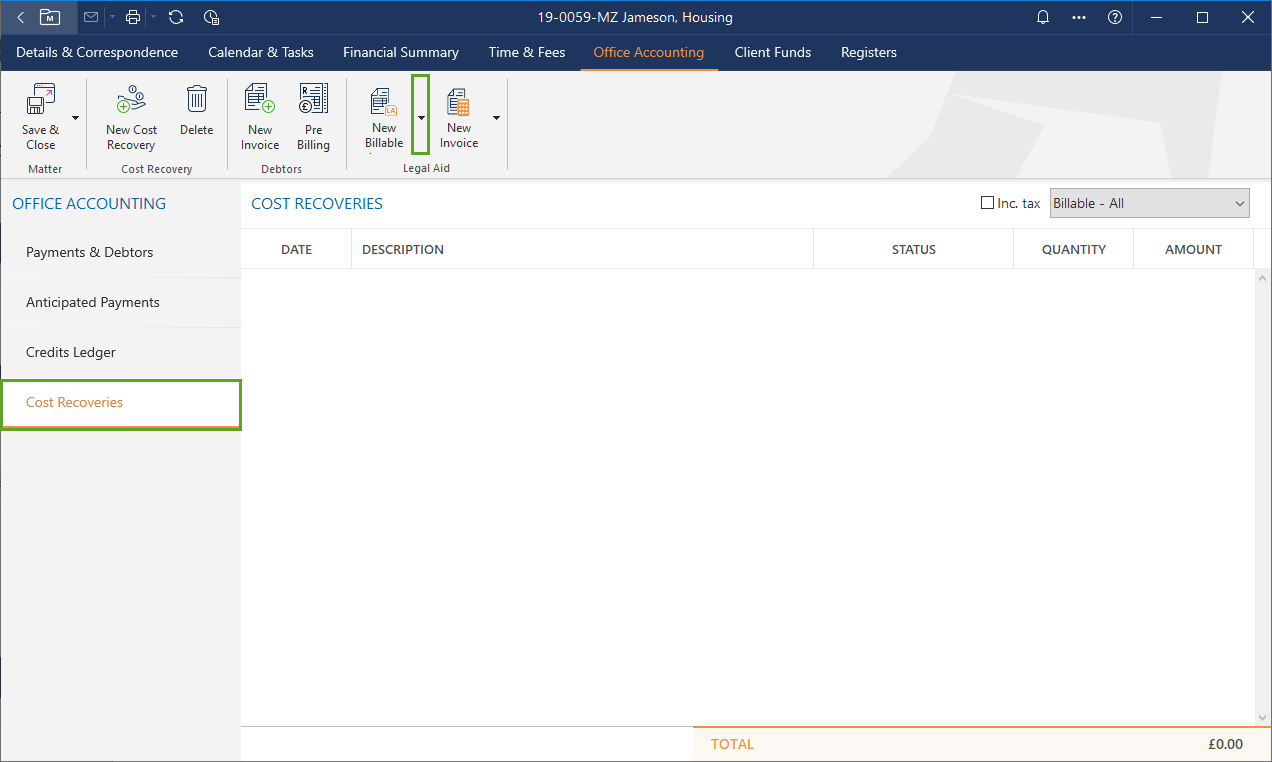Viewport: 1272px width, 762px height.
Task: Expand the New Billable dropdown arrow
Action: coord(421,117)
